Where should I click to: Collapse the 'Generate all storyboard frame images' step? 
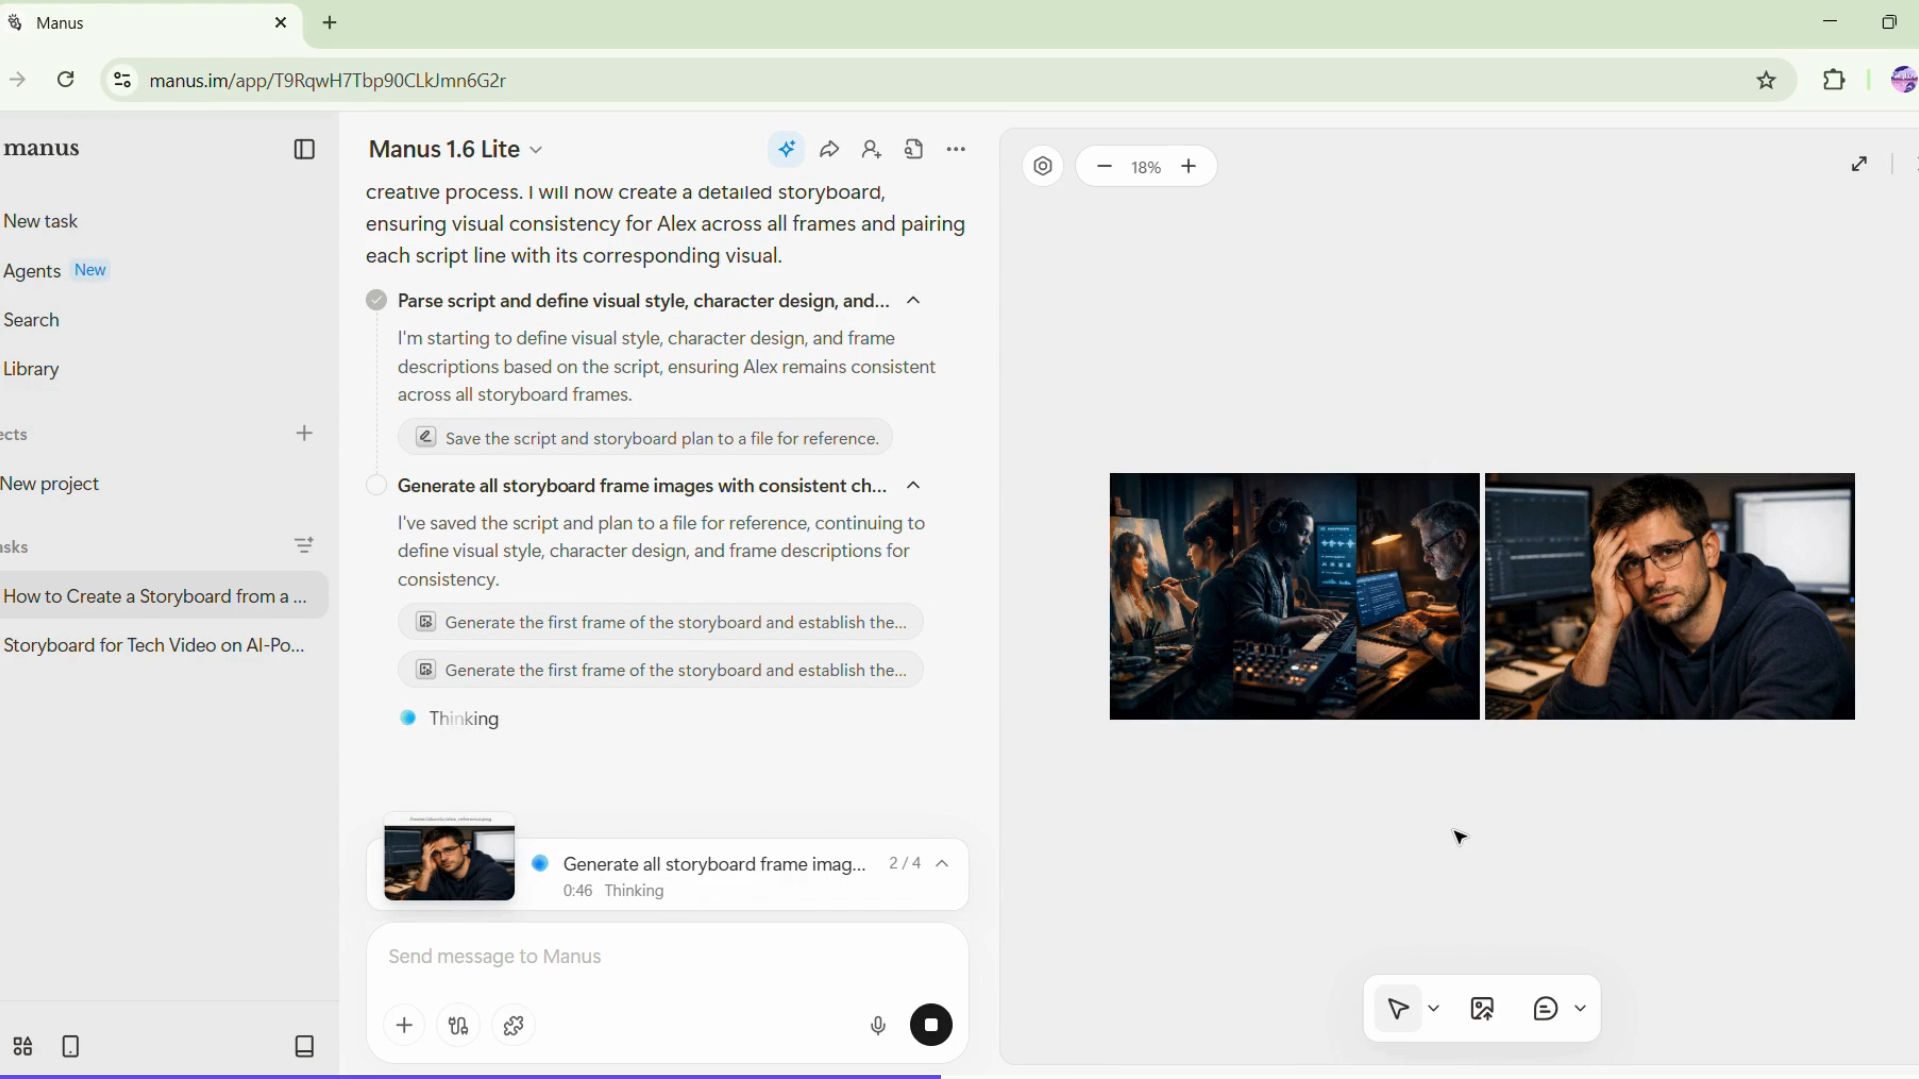(913, 486)
